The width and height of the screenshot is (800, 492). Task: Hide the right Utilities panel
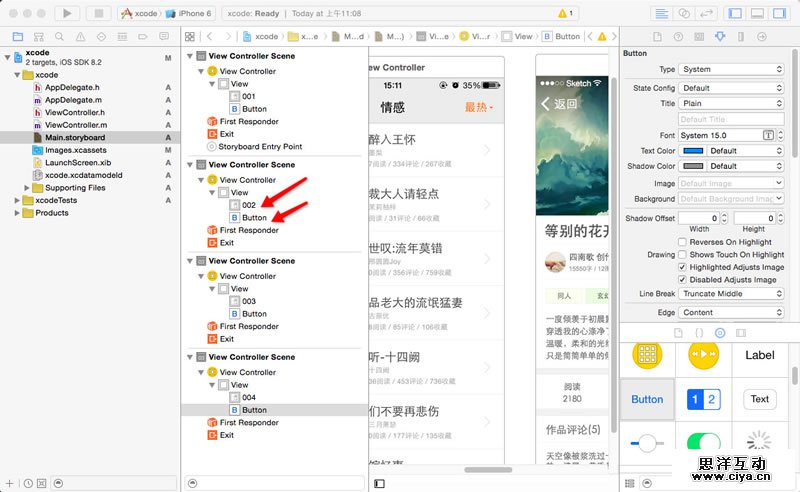pos(781,13)
